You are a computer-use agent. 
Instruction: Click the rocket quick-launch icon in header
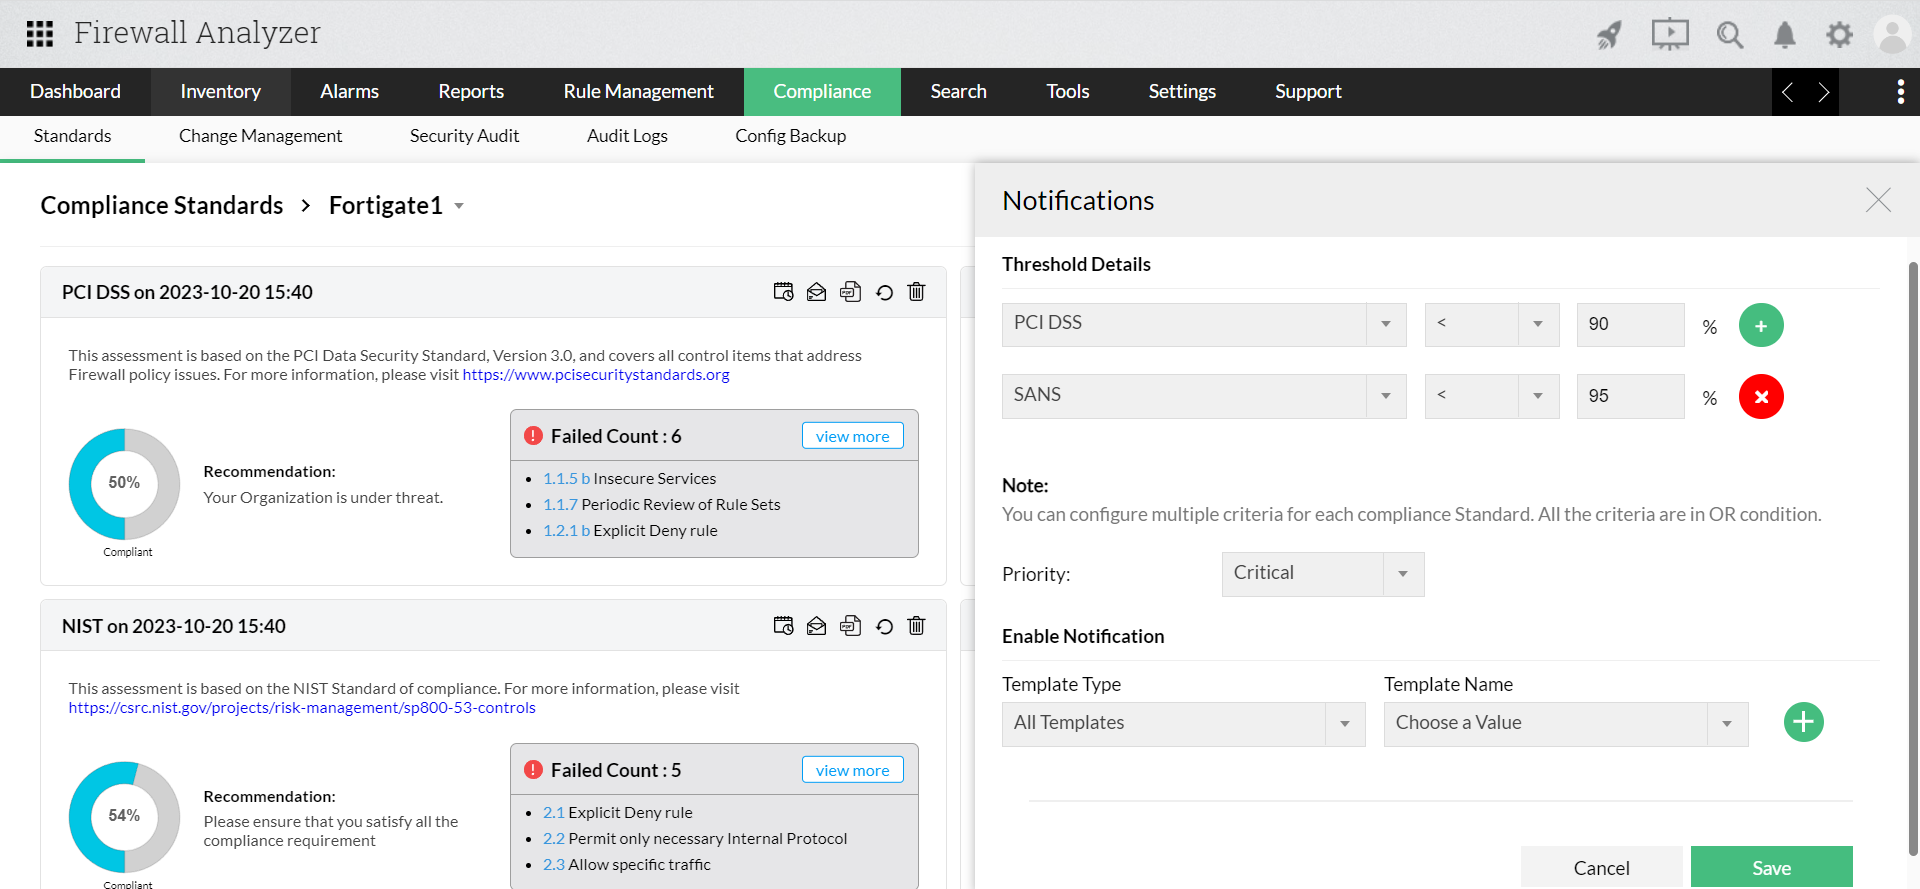tap(1608, 35)
